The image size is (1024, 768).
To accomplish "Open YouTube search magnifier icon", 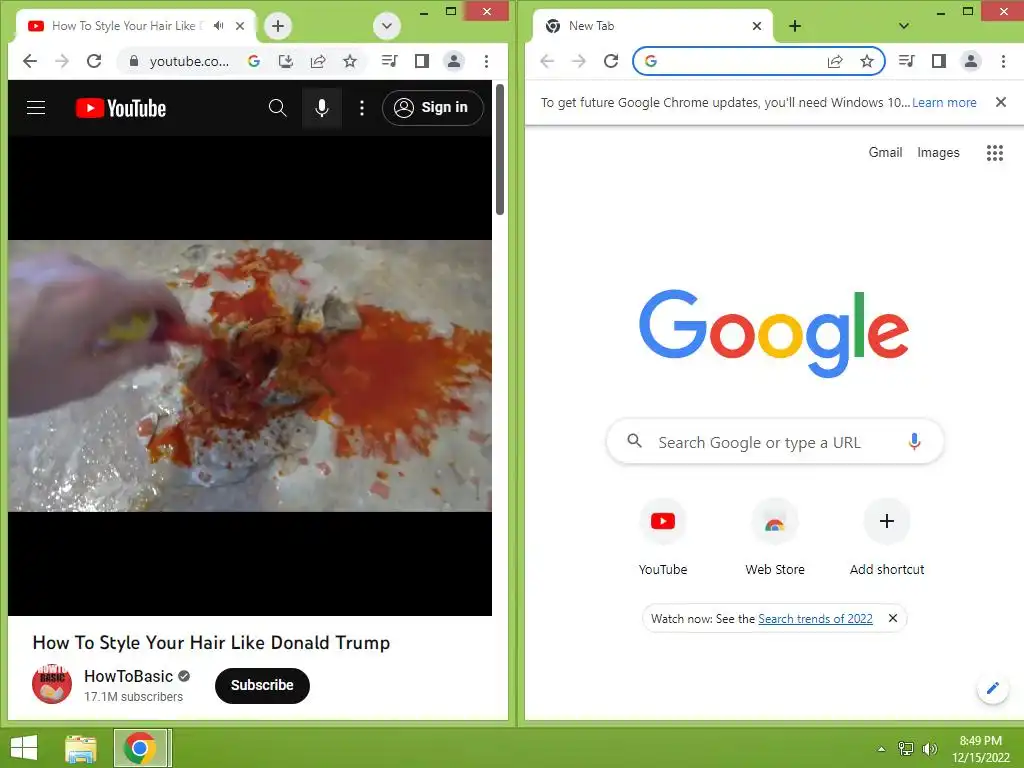I will coord(278,108).
